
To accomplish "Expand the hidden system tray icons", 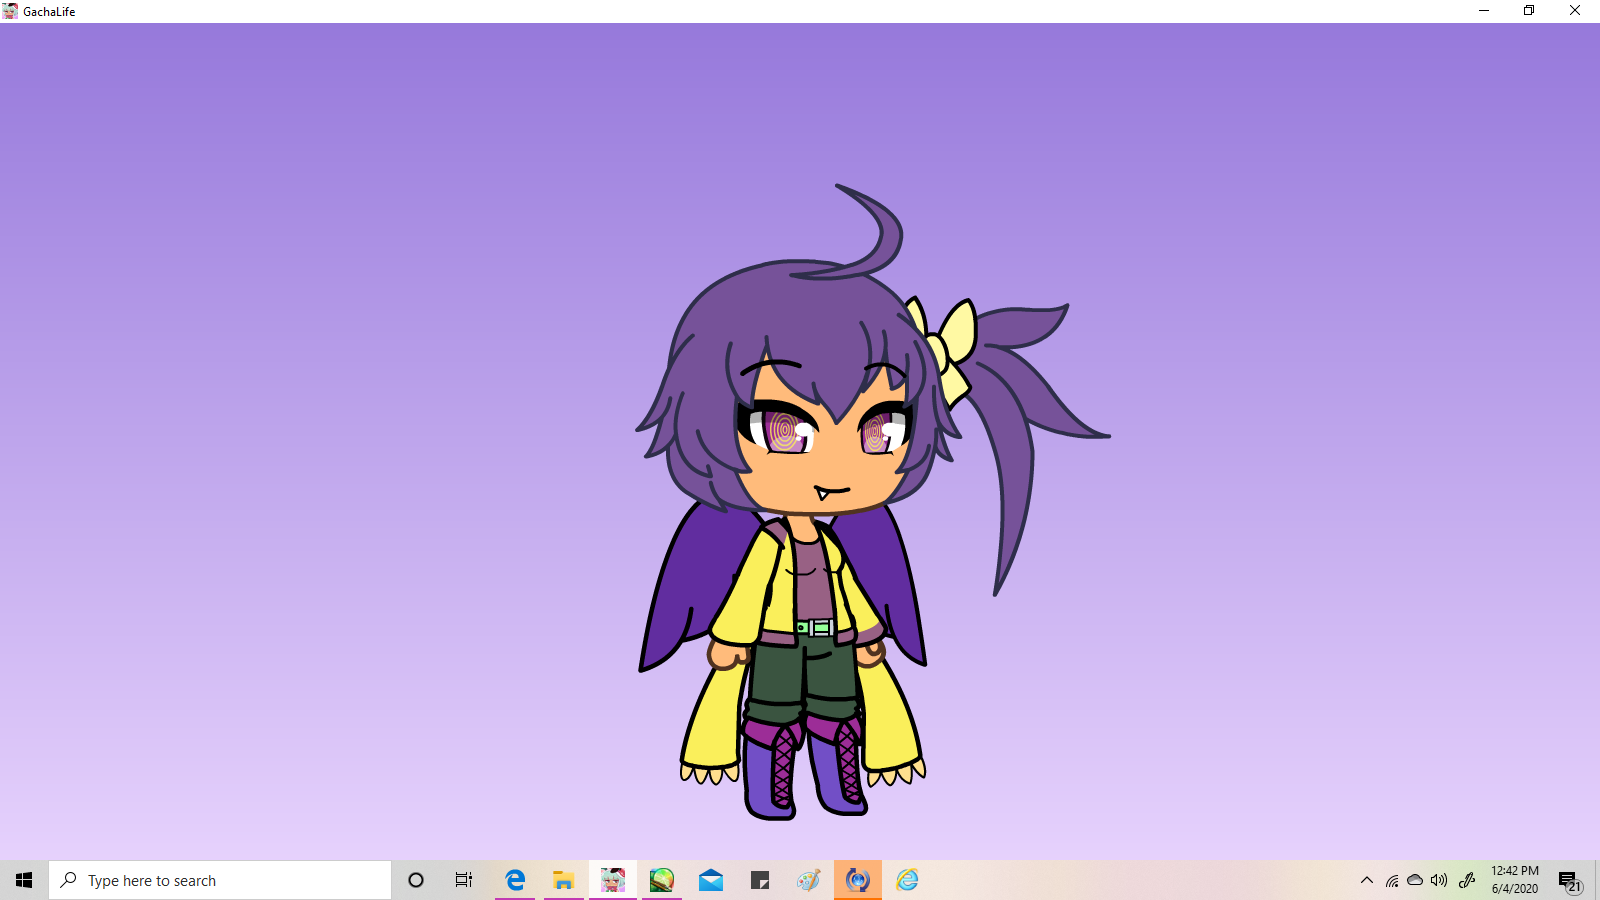I will pyautogui.click(x=1367, y=880).
